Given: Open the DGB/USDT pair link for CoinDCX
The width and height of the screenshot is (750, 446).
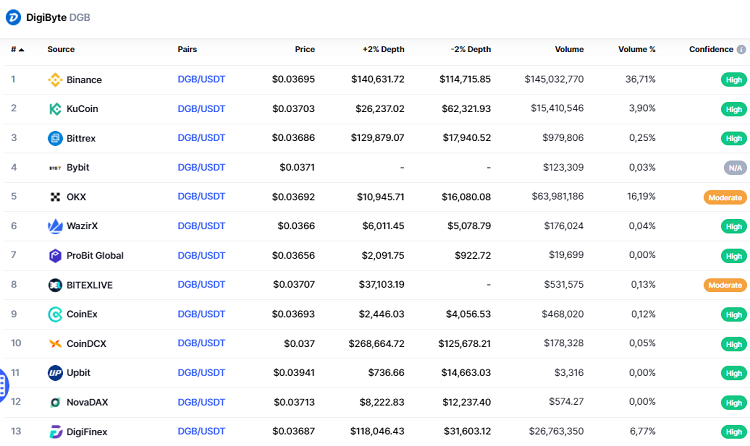Looking at the screenshot, I should [x=201, y=344].
